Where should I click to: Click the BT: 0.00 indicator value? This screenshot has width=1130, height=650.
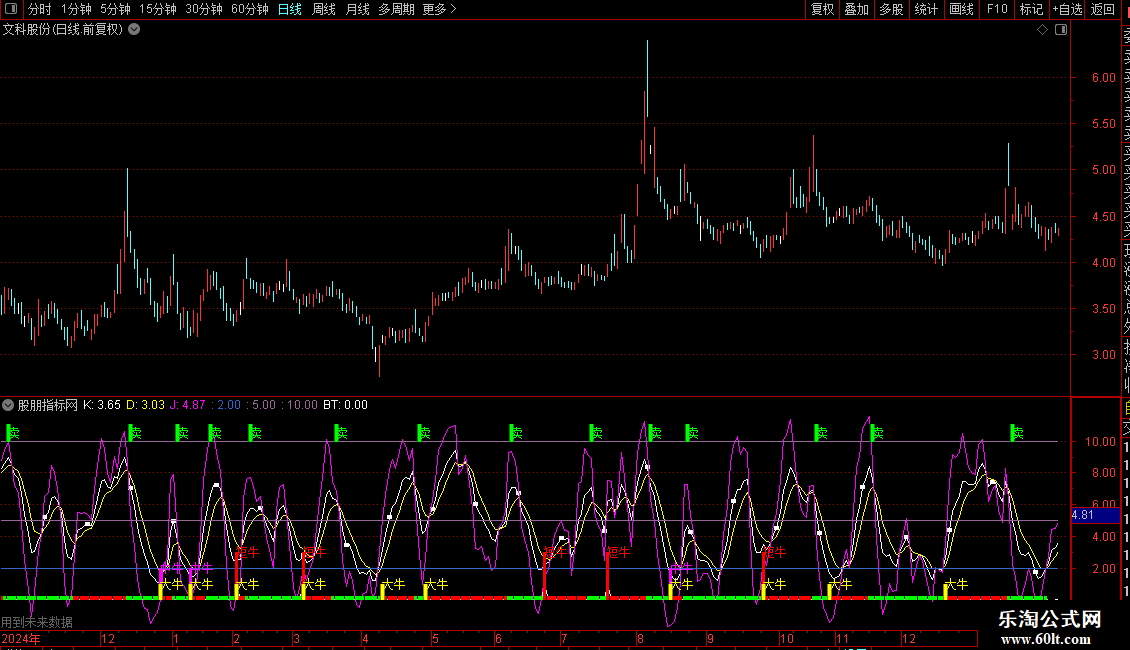(x=345, y=405)
